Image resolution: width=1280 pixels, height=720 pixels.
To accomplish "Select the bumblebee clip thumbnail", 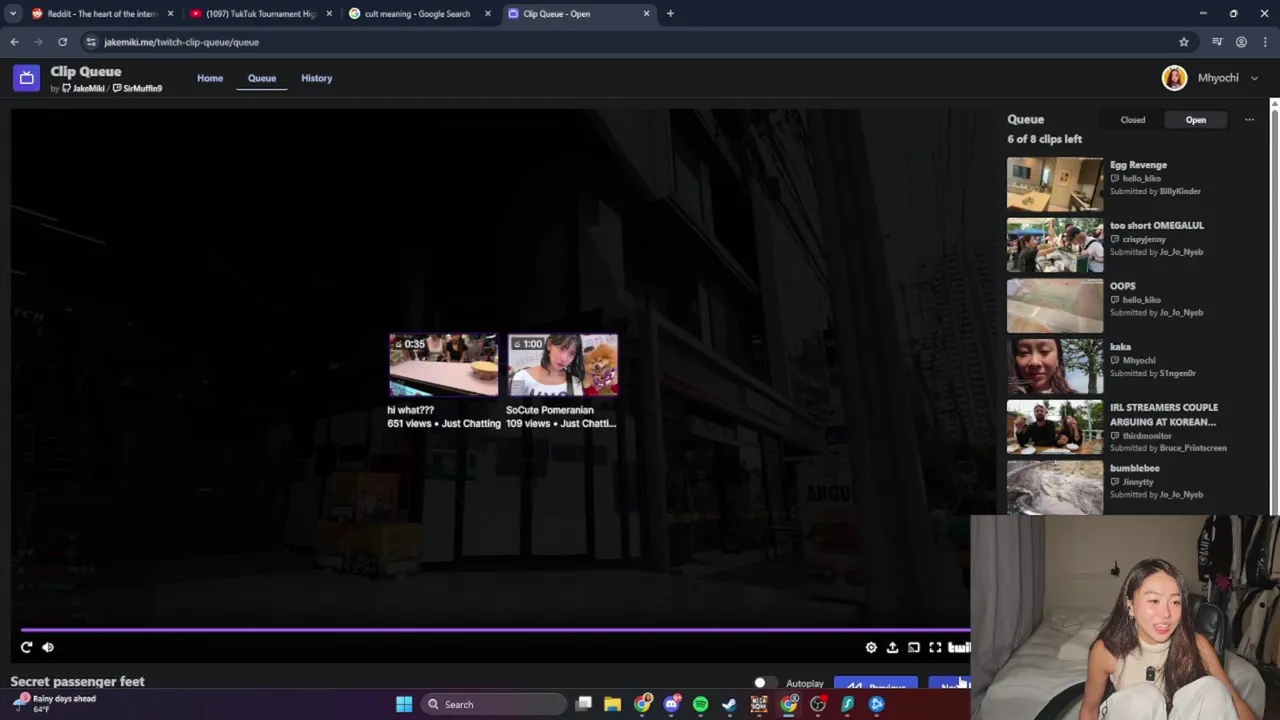I will pyautogui.click(x=1055, y=487).
